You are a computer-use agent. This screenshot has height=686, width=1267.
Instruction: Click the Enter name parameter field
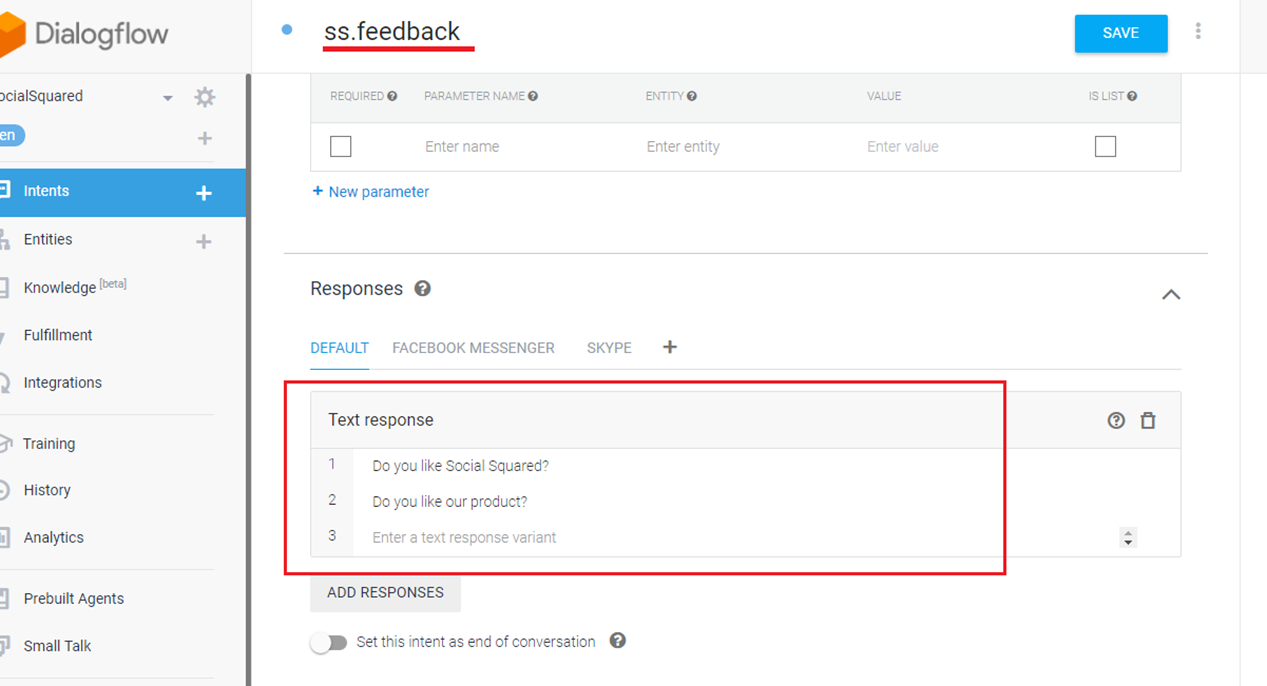(462, 147)
